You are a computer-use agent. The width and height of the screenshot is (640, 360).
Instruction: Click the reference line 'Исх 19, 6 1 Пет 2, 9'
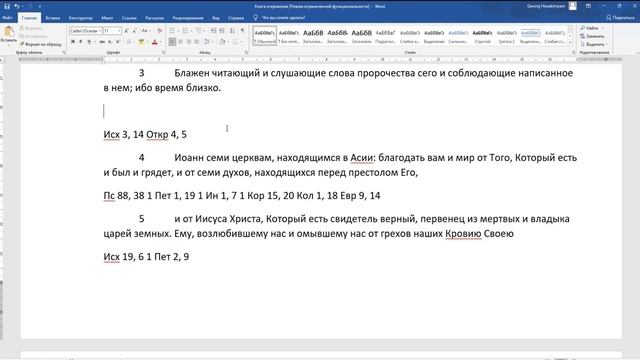click(x=146, y=257)
